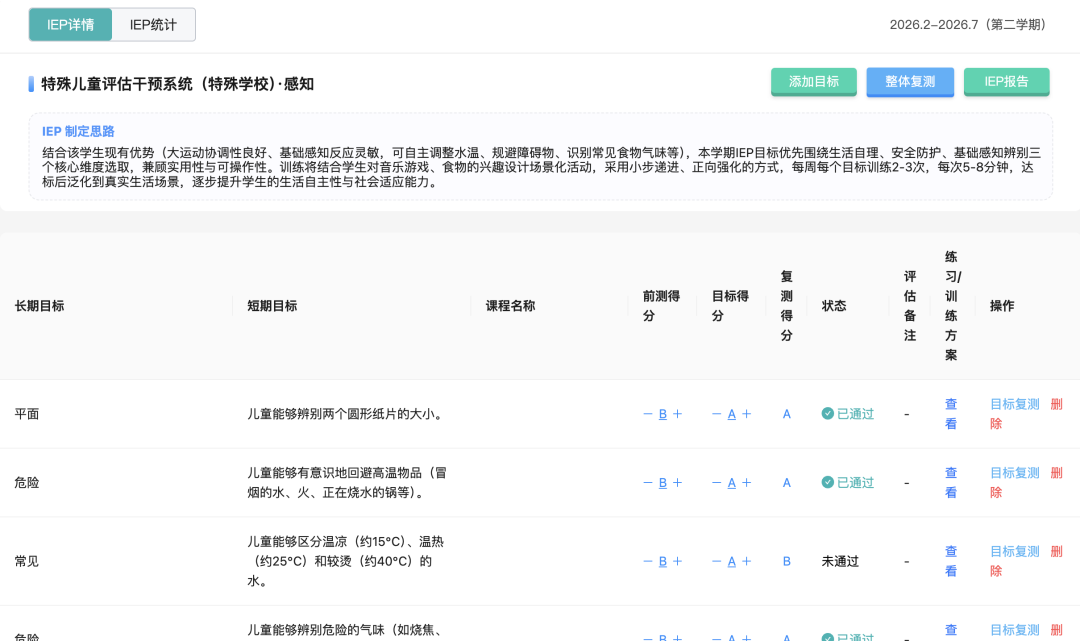Screen dimensions: 1080x641
Task: Increase 目标得分 in the 回避高温物品 row
Action: 747,483
